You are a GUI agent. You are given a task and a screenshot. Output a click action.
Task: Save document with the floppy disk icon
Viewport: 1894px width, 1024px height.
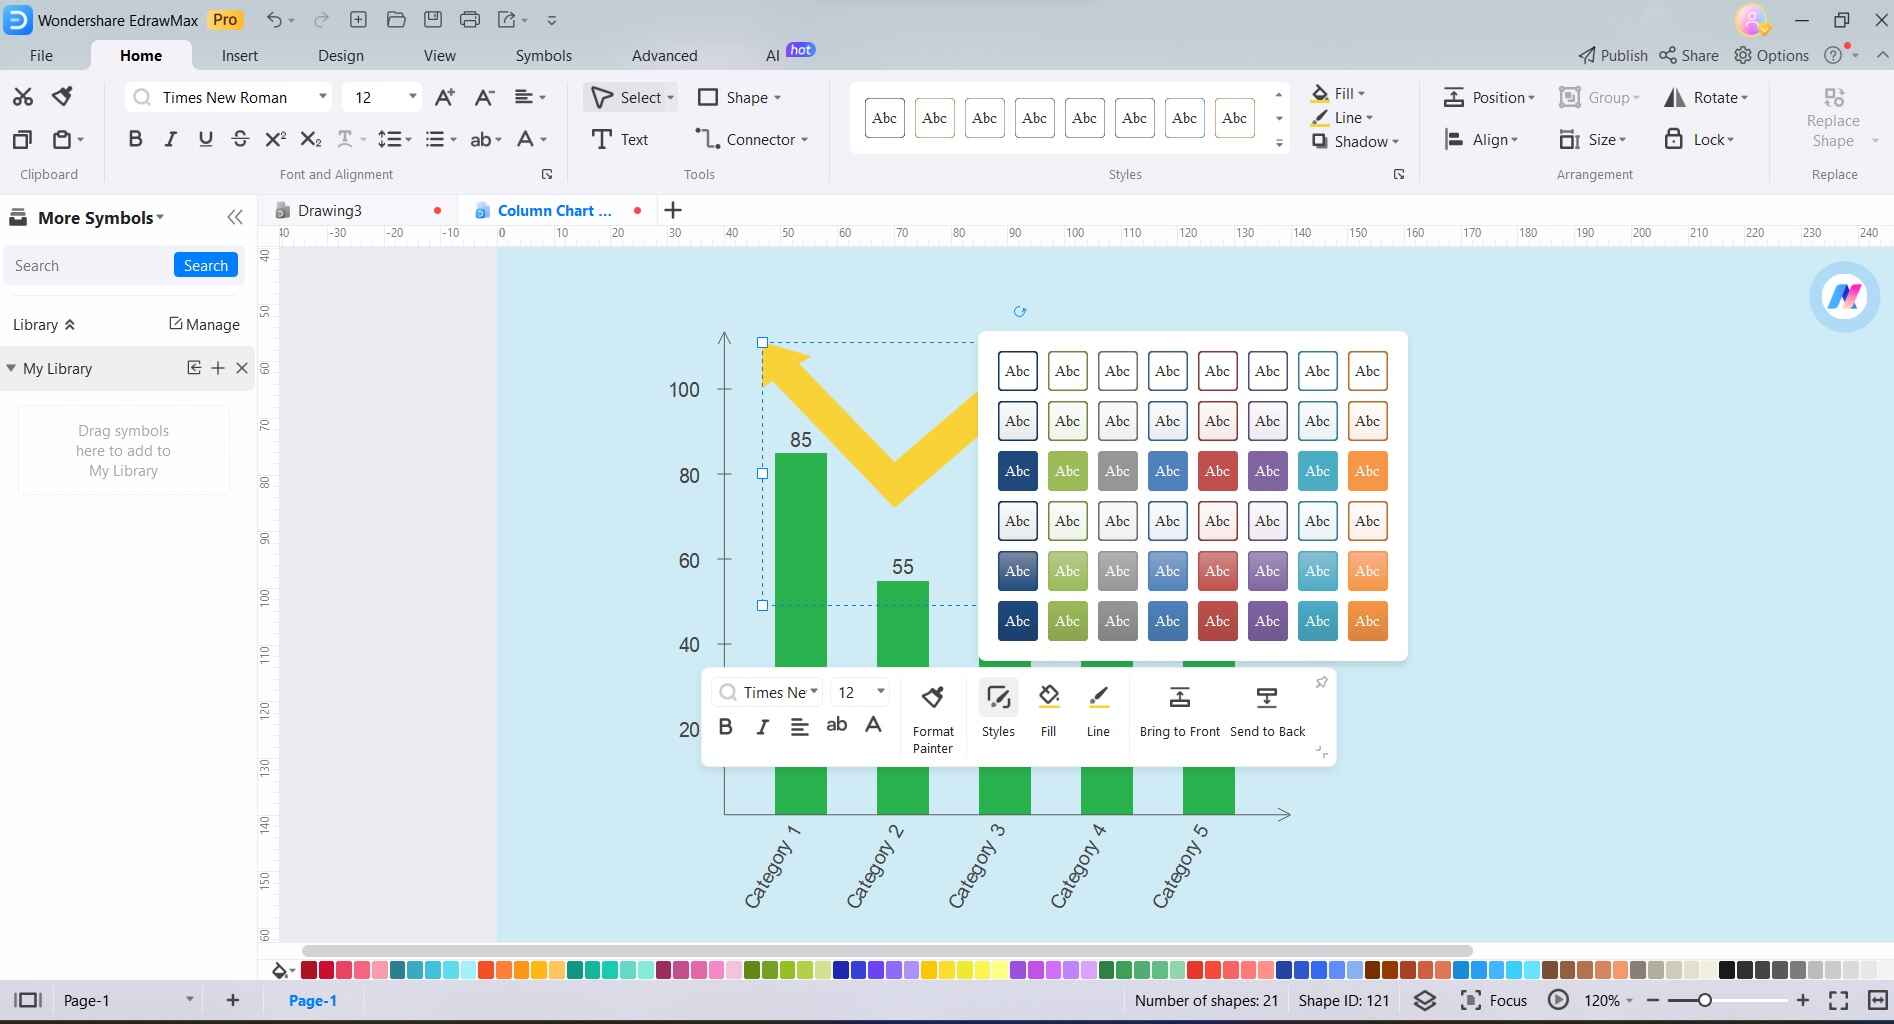point(432,20)
